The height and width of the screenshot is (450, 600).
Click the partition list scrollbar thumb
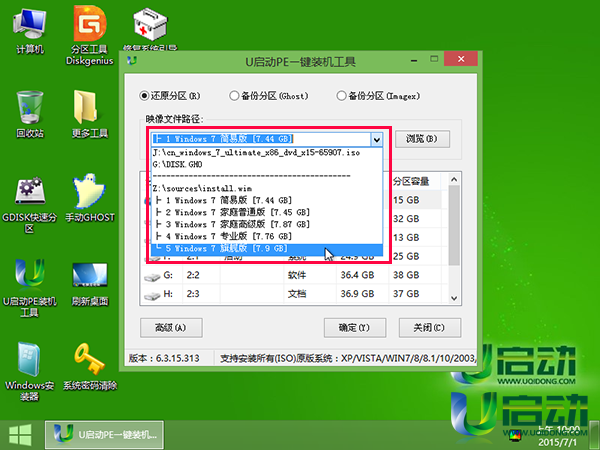tap(454, 225)
